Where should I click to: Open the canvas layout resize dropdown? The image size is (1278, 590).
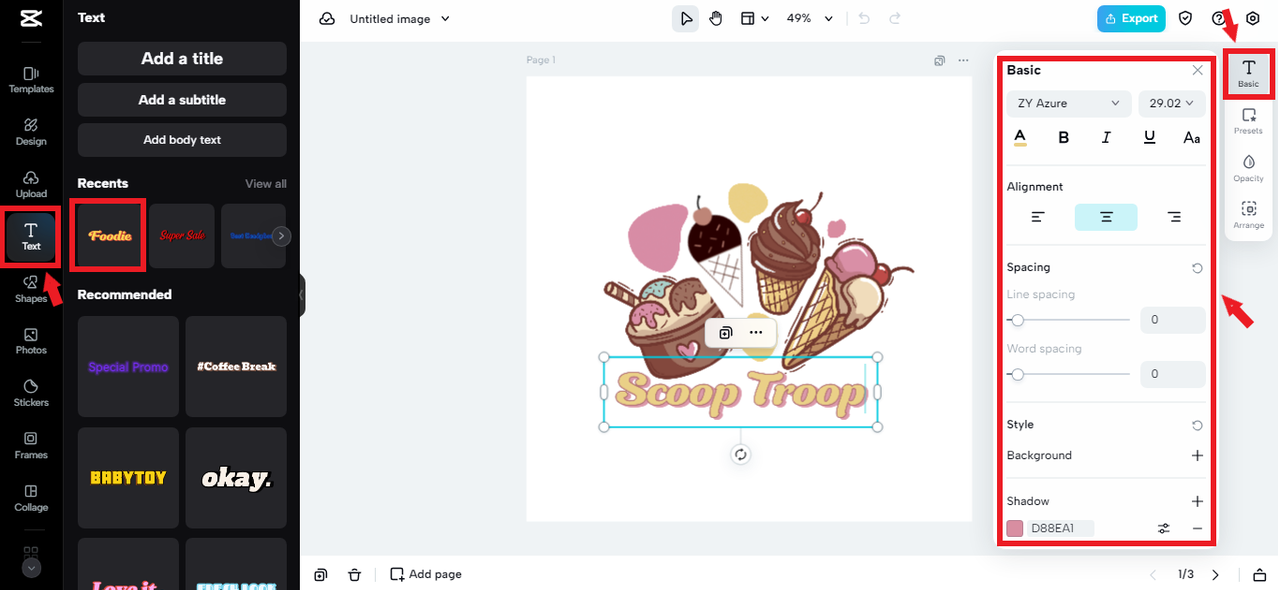click(x=754, y=18)
